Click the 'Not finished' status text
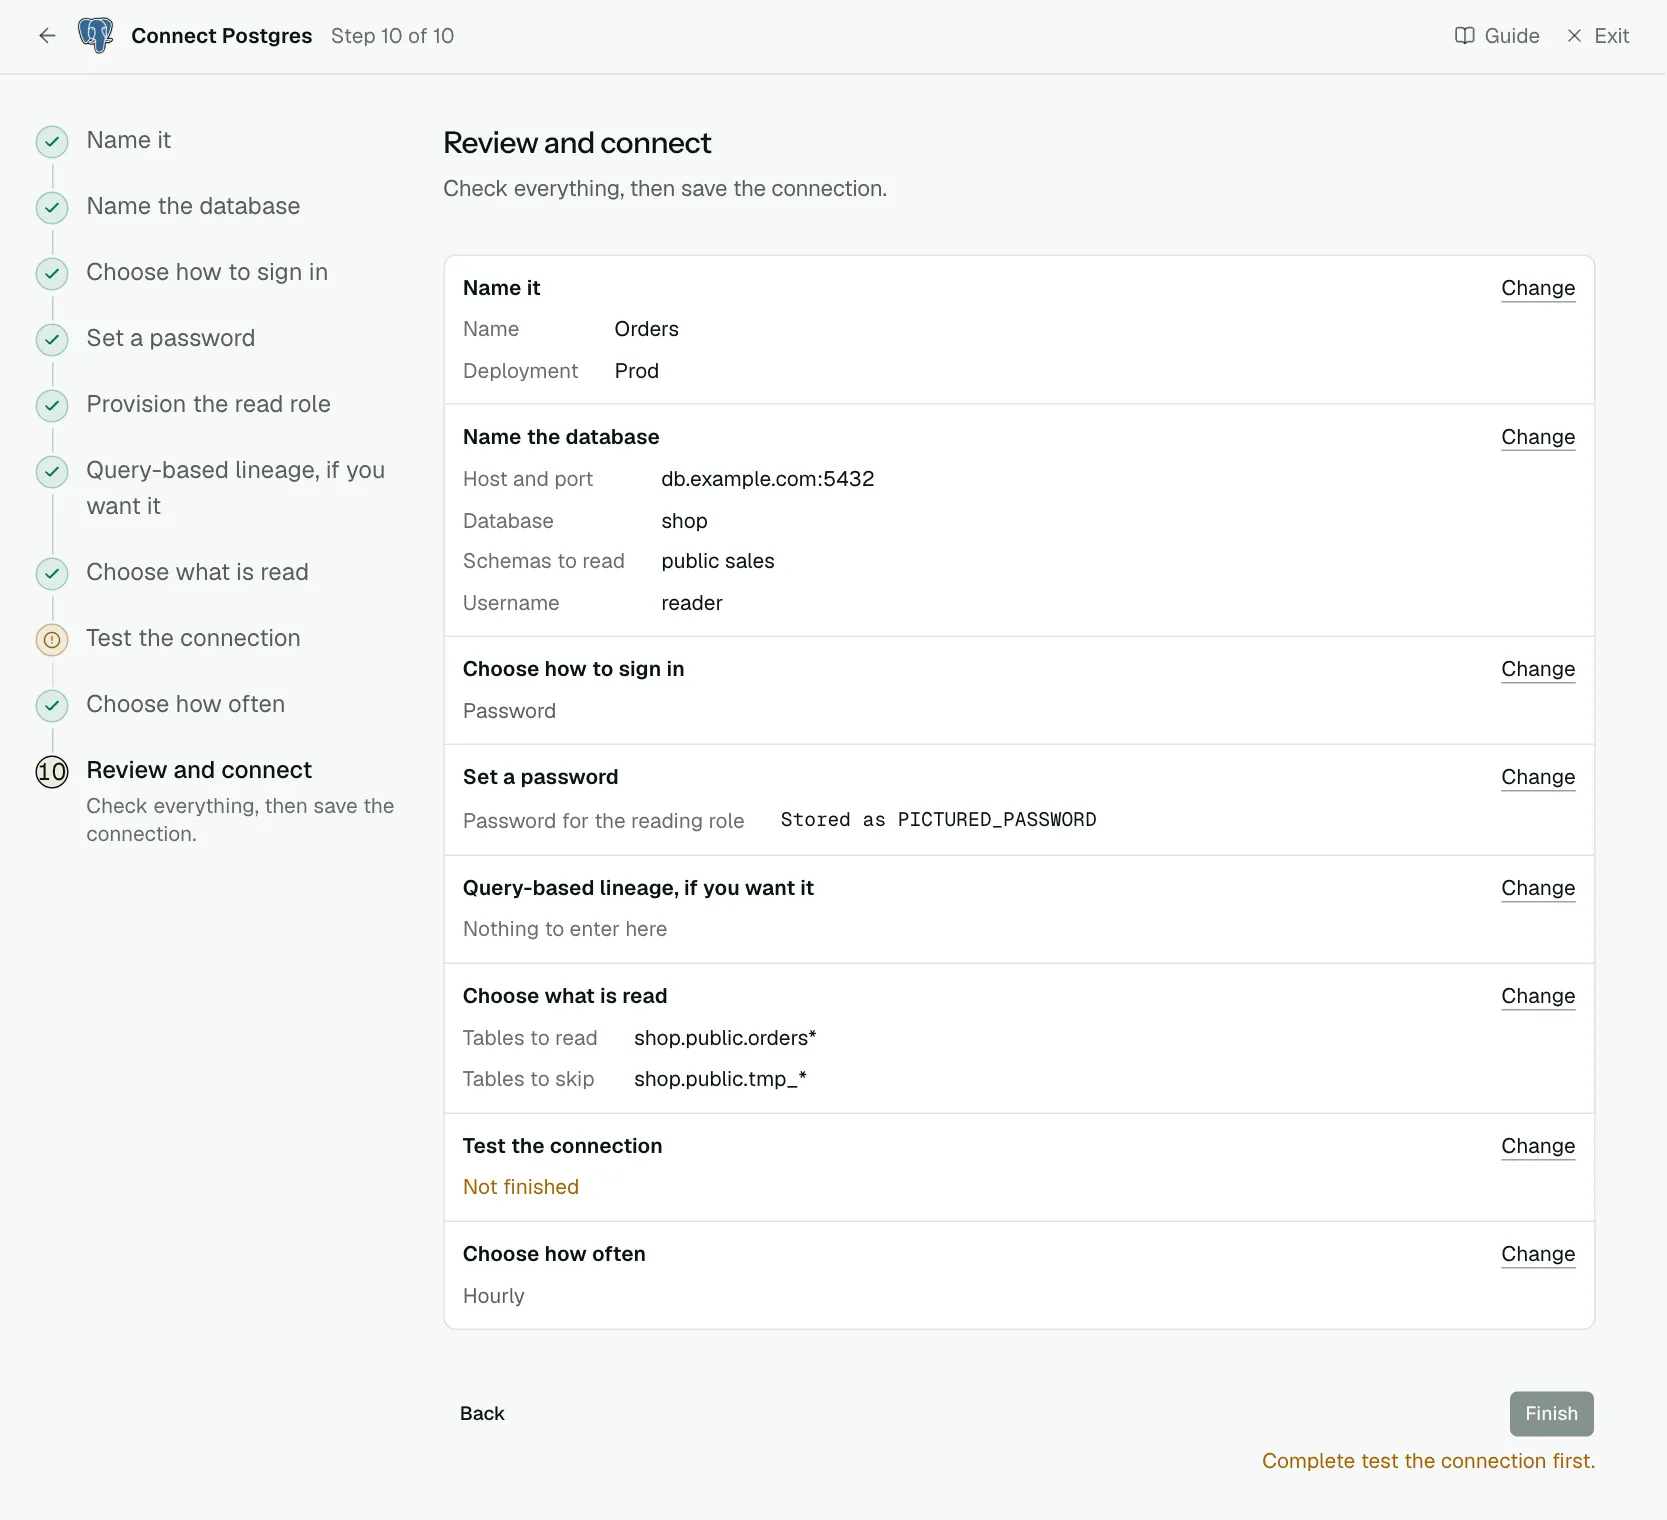 [x=521, y=1187]
